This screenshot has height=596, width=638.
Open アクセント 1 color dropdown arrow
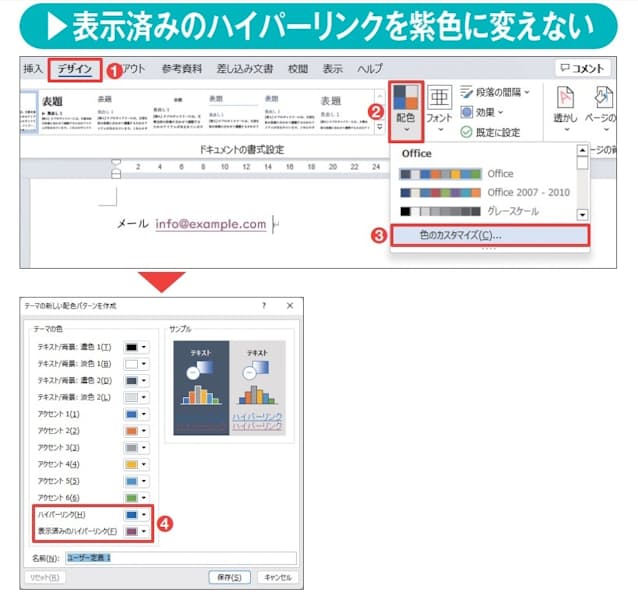(x=144, y=414)
